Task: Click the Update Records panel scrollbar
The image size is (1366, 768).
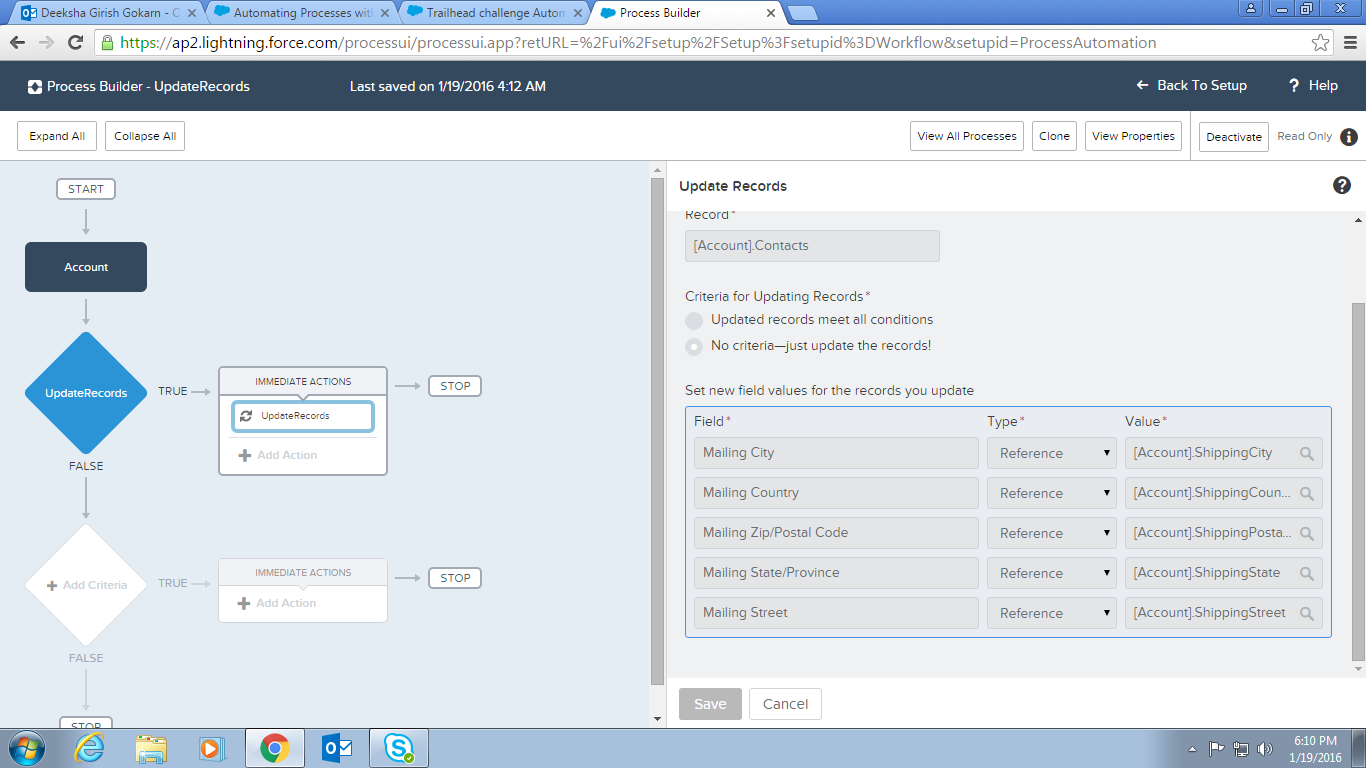Action: pos(1358,480)
